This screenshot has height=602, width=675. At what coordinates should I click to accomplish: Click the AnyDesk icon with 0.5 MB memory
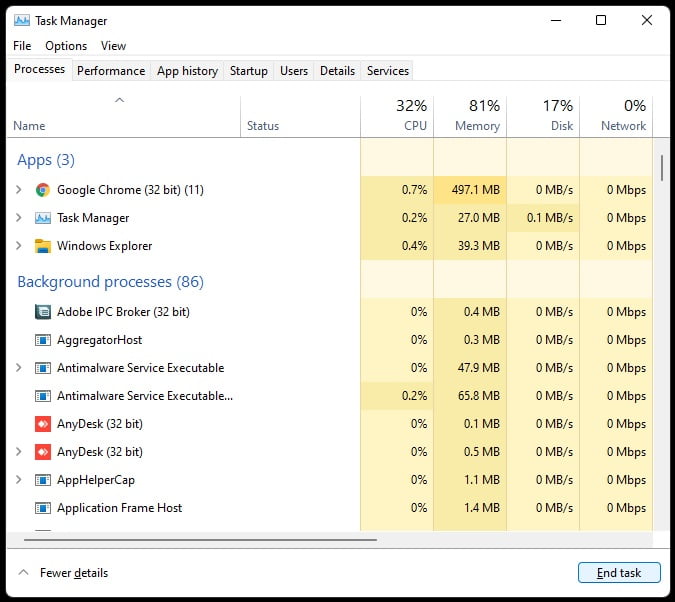tap(43, 452)
